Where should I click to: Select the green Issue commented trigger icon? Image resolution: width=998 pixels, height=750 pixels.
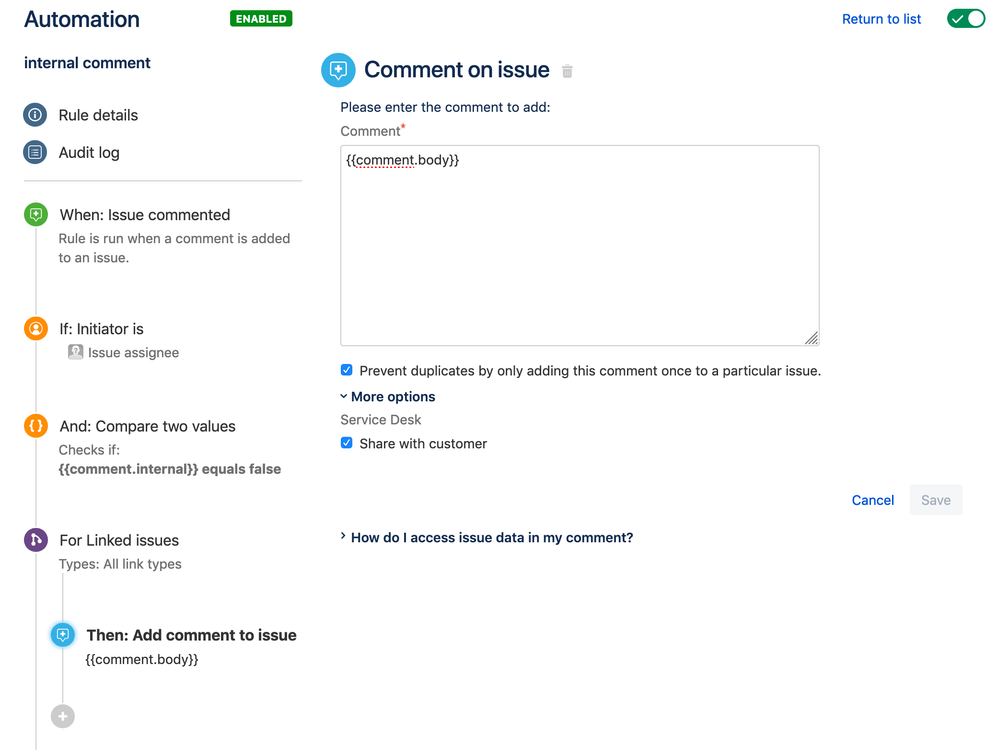coord(36,215)
